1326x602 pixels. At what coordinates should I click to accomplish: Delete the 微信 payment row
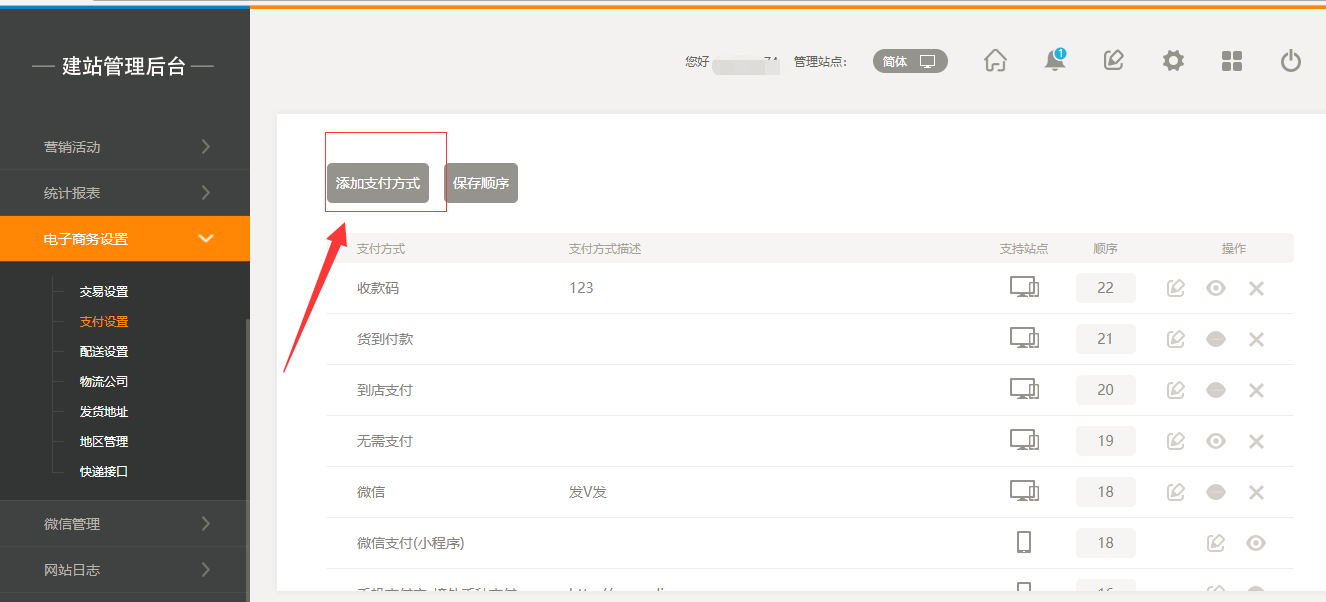point(1256,492)
